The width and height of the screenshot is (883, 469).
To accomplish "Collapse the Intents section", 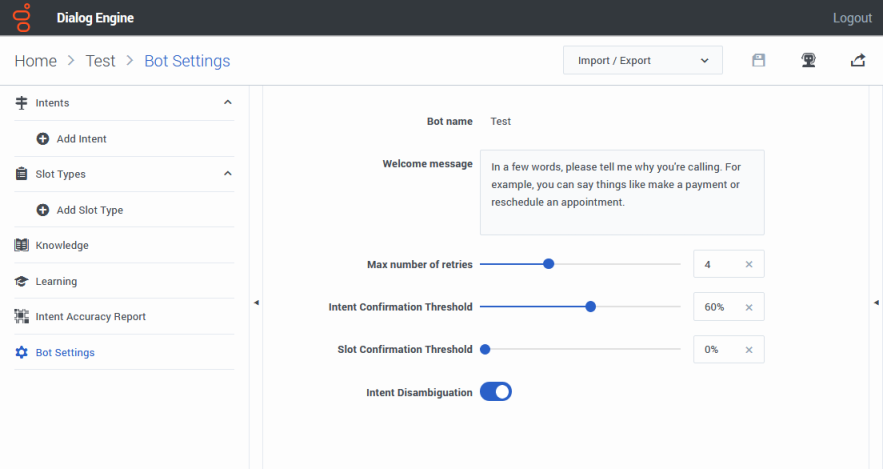I will 228,102.
